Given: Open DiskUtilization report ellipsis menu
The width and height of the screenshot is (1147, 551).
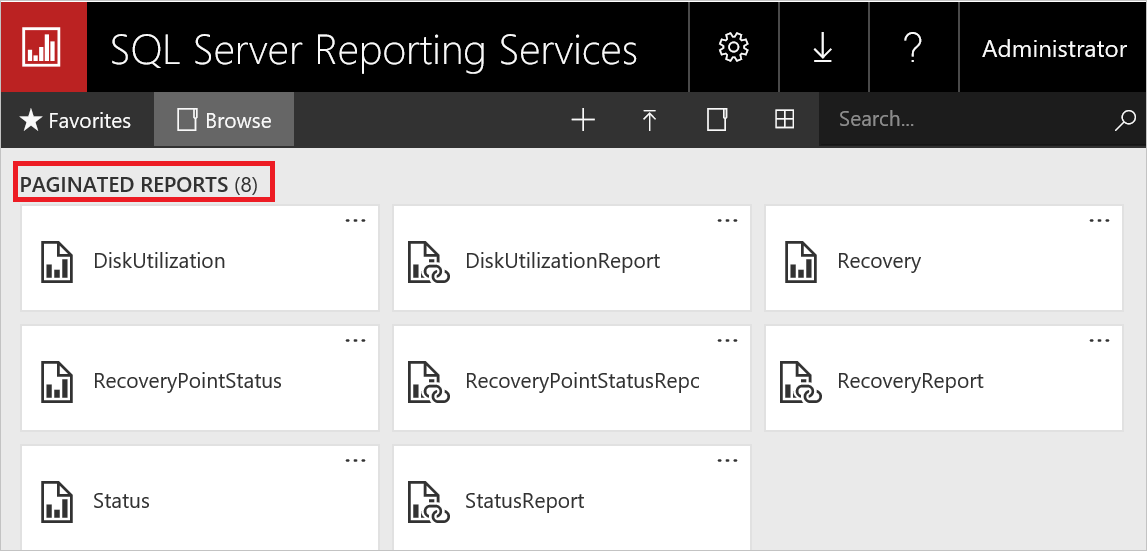Looking at the screenshot, I should 355,220.
